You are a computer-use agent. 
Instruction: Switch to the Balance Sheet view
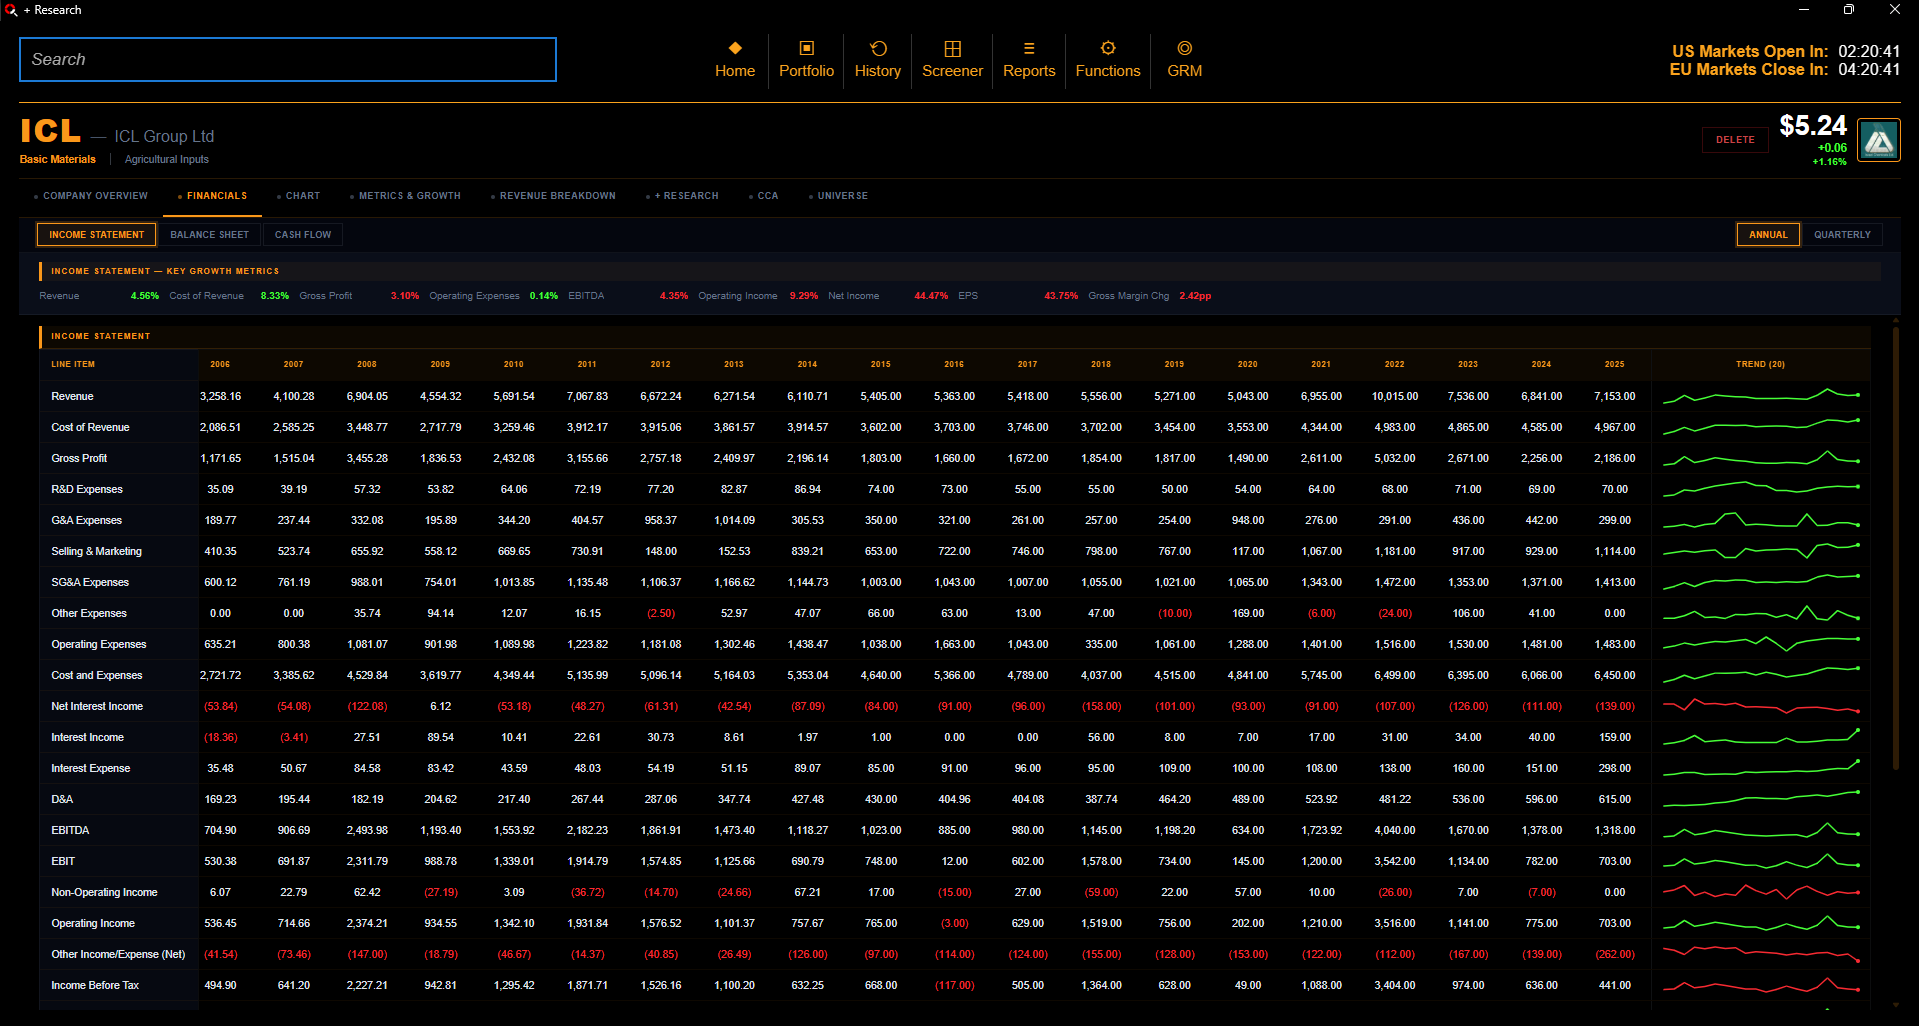[209, 235]
